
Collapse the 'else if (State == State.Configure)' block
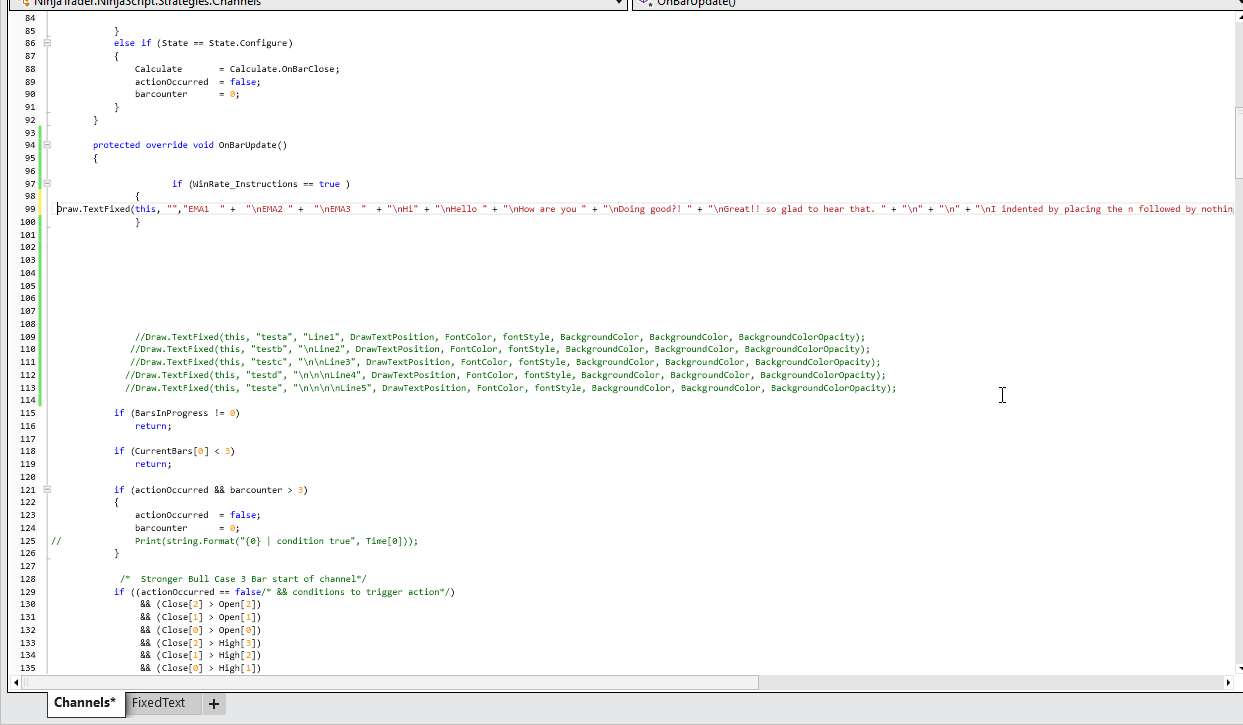[x=47, y=44]
